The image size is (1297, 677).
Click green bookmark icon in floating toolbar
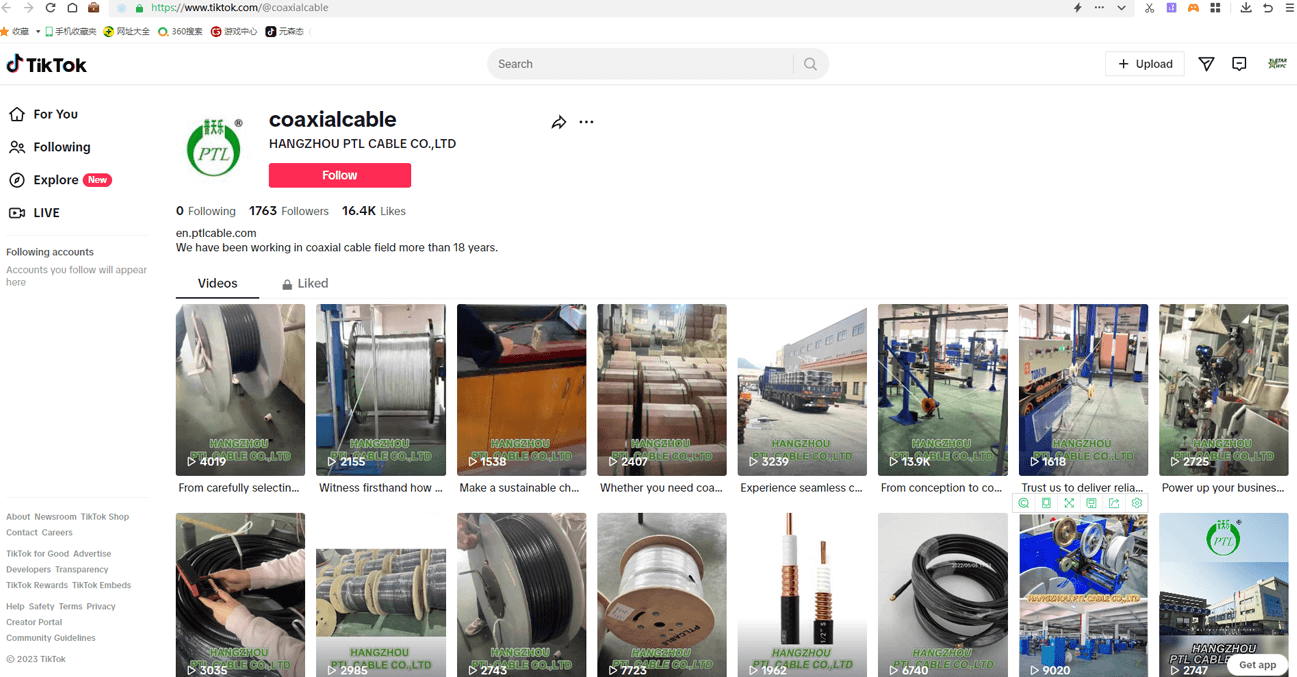click(x=1046, y=503)
